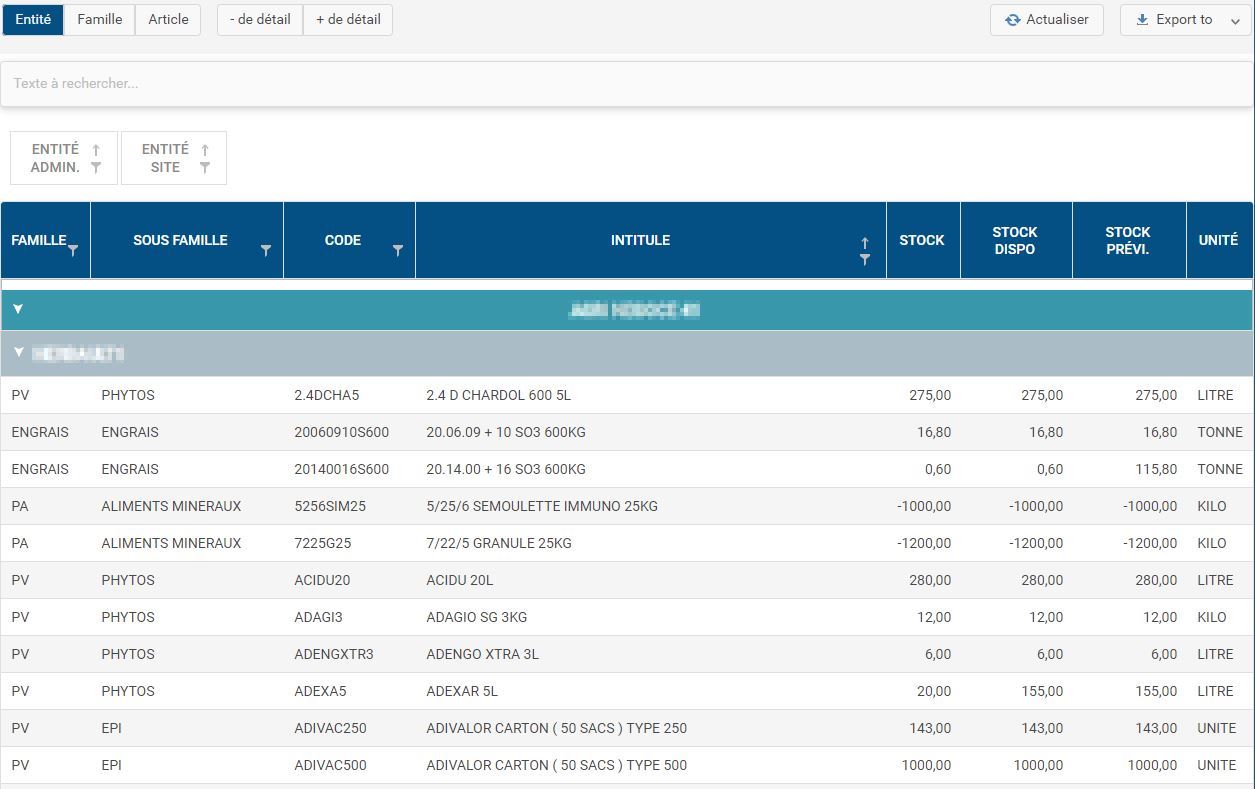Click the CODE column filter icon
Image resolution: width=1255 pixels, height=789 pixels.
tap(398, 250)
